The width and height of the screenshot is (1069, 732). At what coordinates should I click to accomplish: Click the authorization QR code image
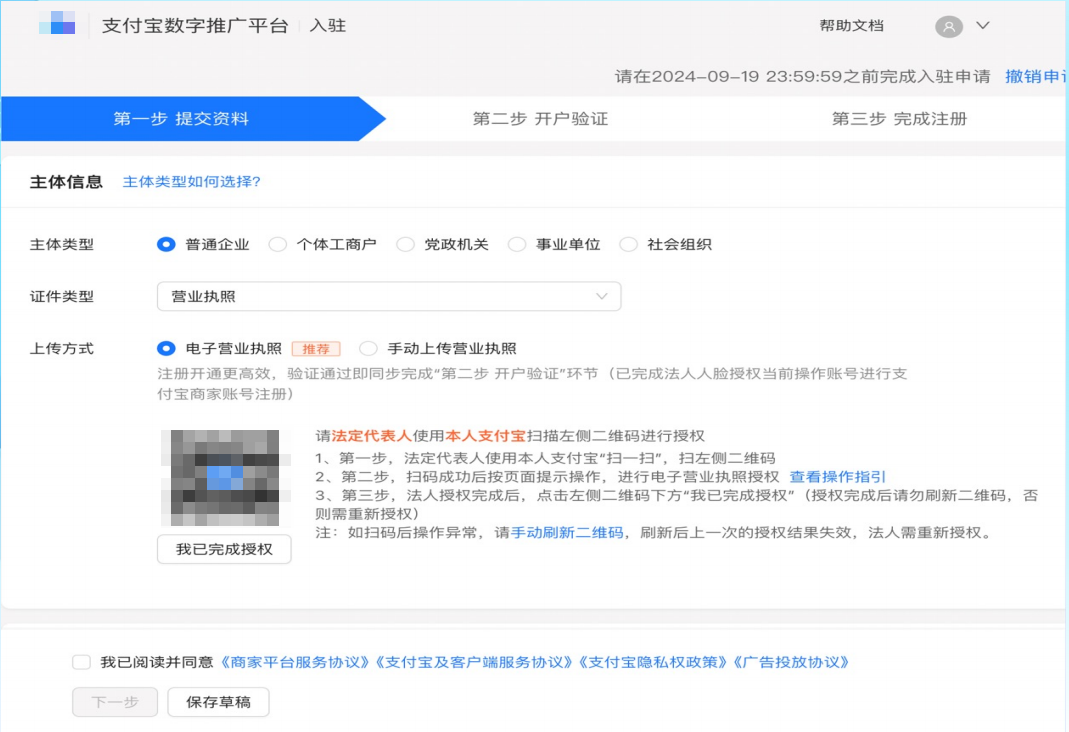point(225,477)
